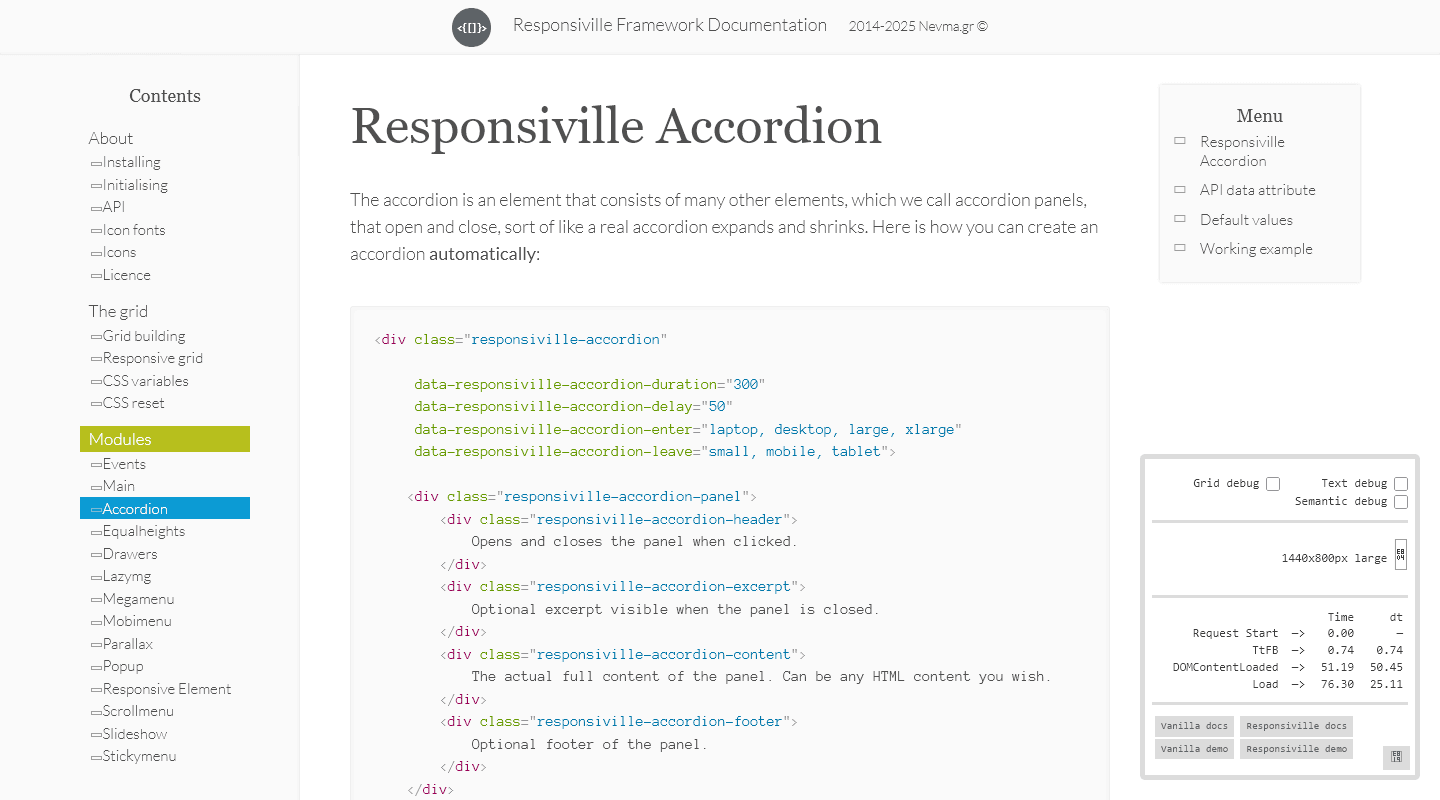Image resolution: width=1440 pixels, height=800 pixels.
Task: Jump to 'API data attribute' section
Action: tap(1258, 190)
